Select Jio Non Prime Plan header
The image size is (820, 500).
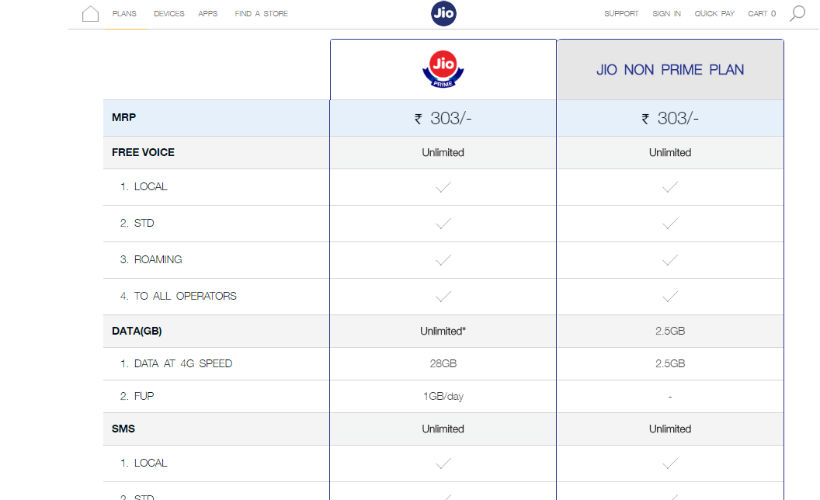[x=670, y=70]
